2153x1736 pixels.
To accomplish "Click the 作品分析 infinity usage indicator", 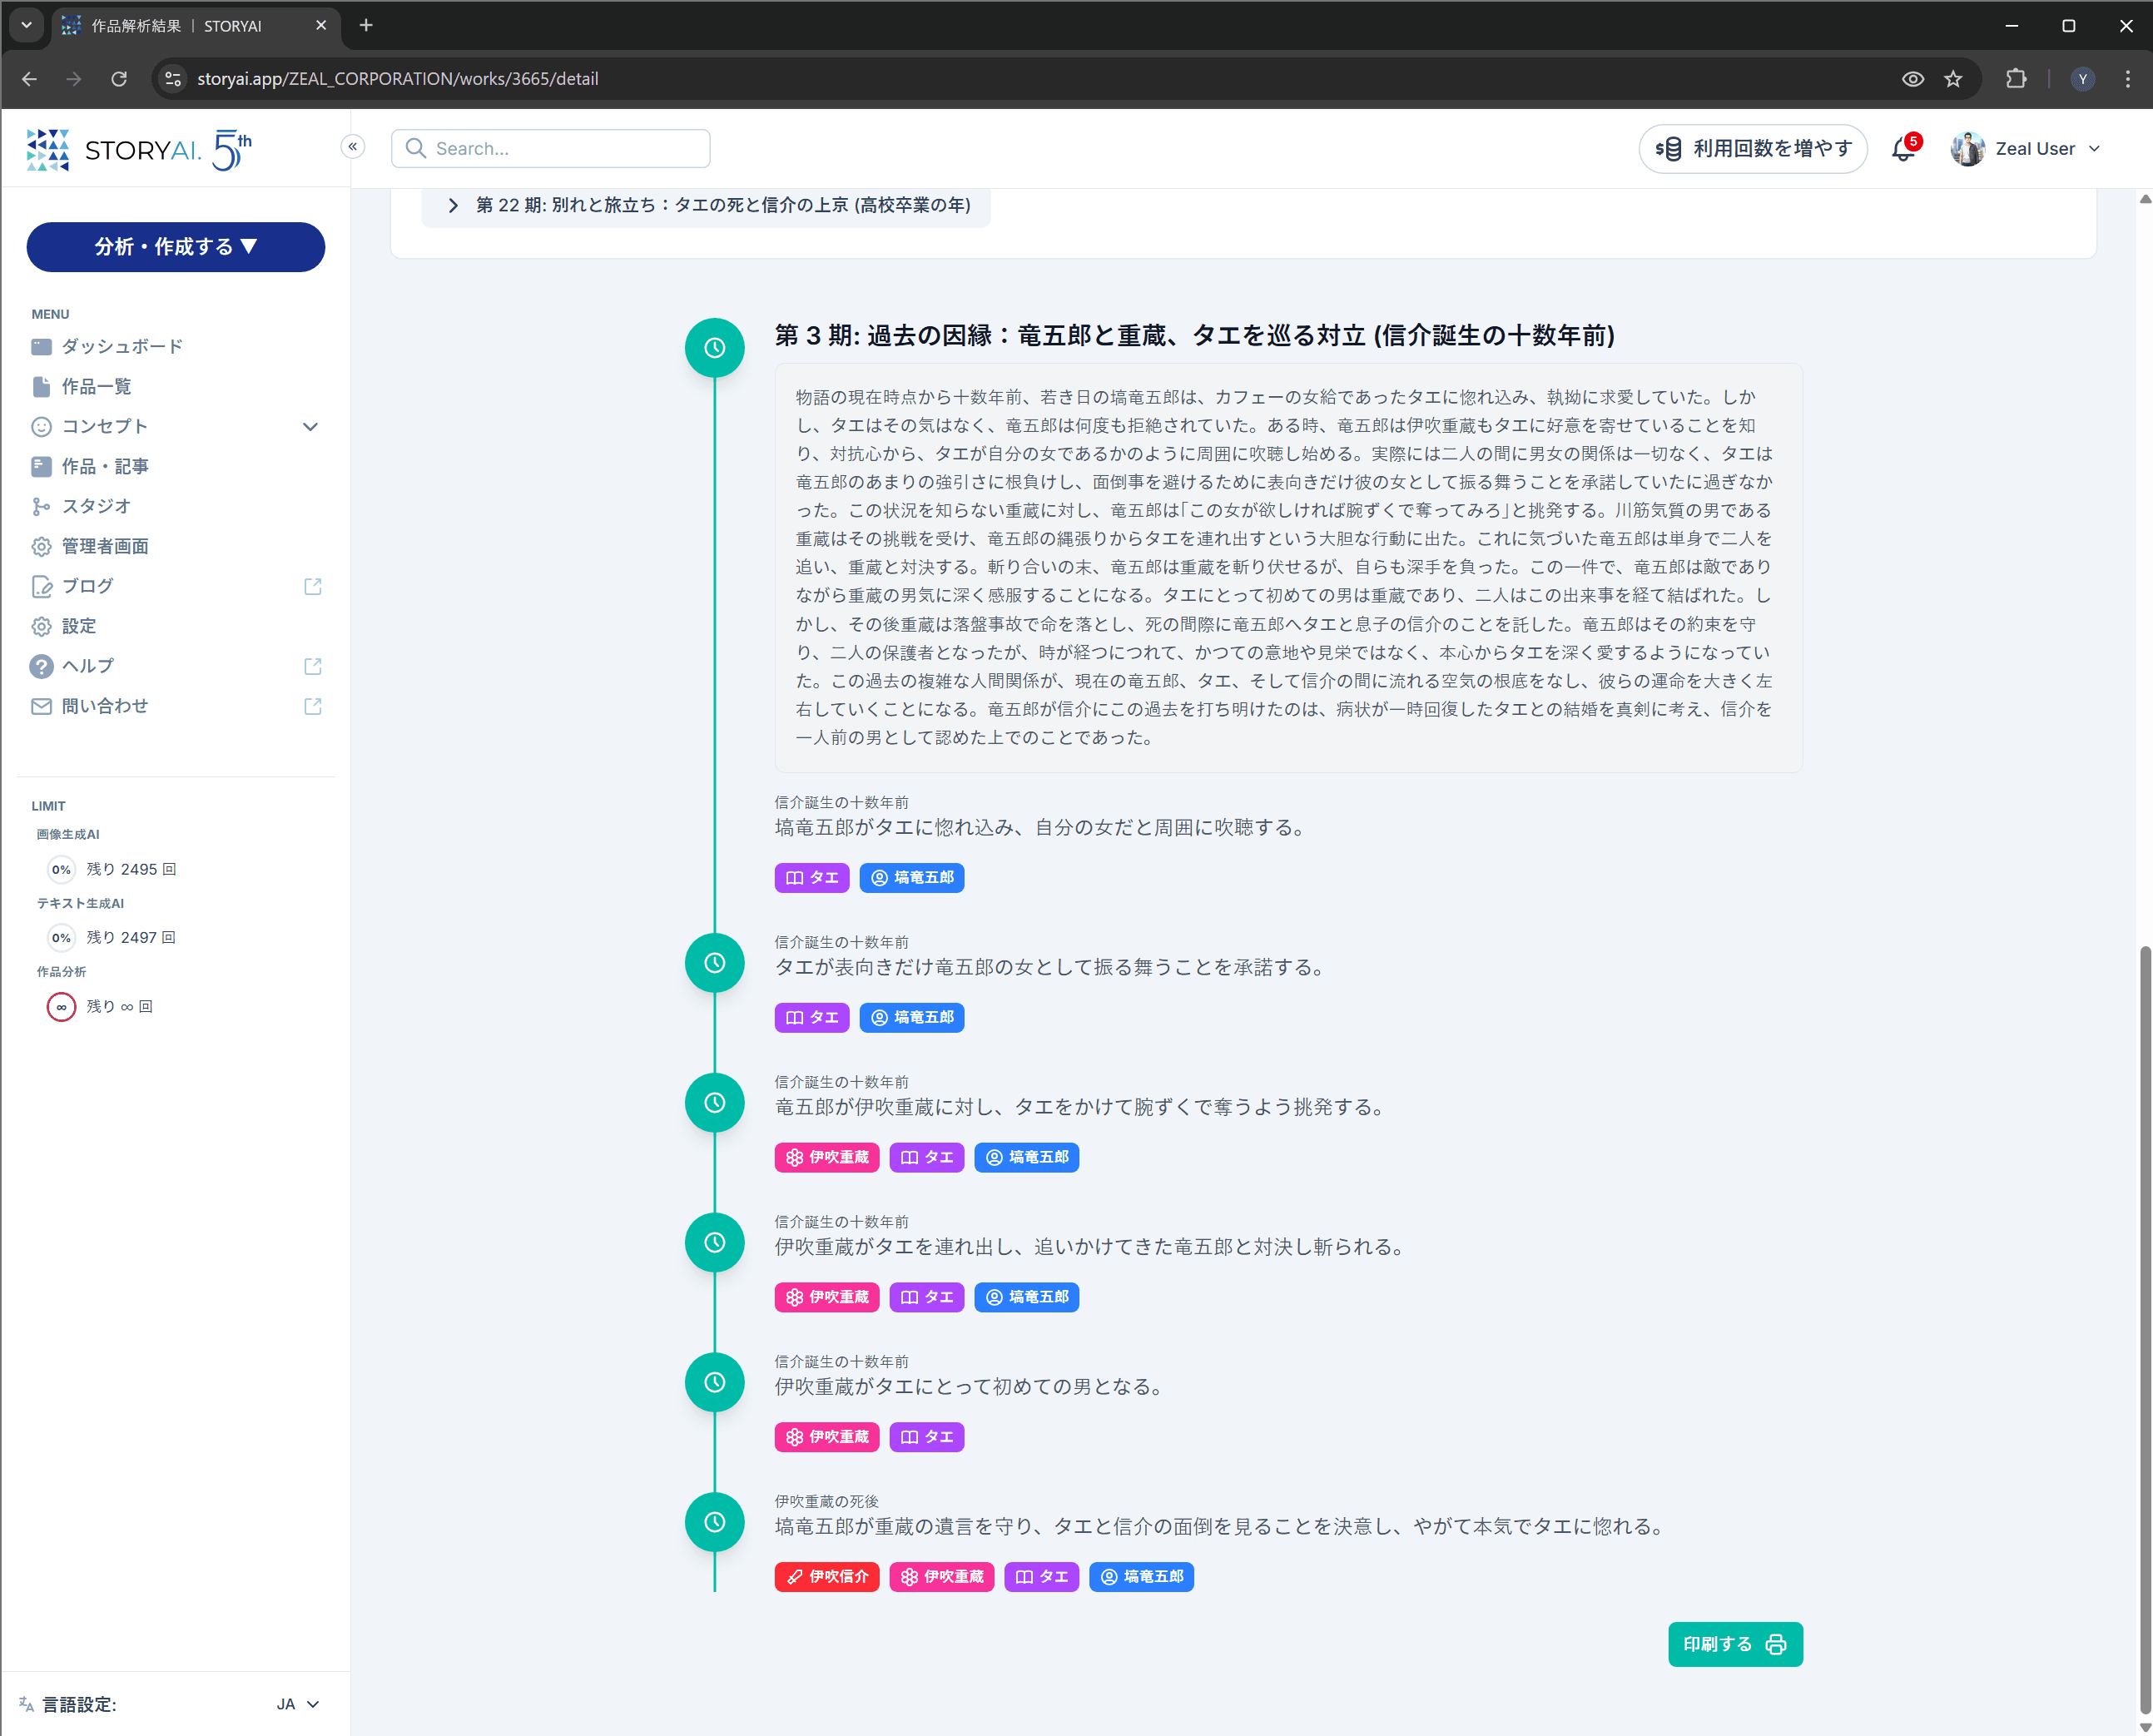I will pos(61,1007).
